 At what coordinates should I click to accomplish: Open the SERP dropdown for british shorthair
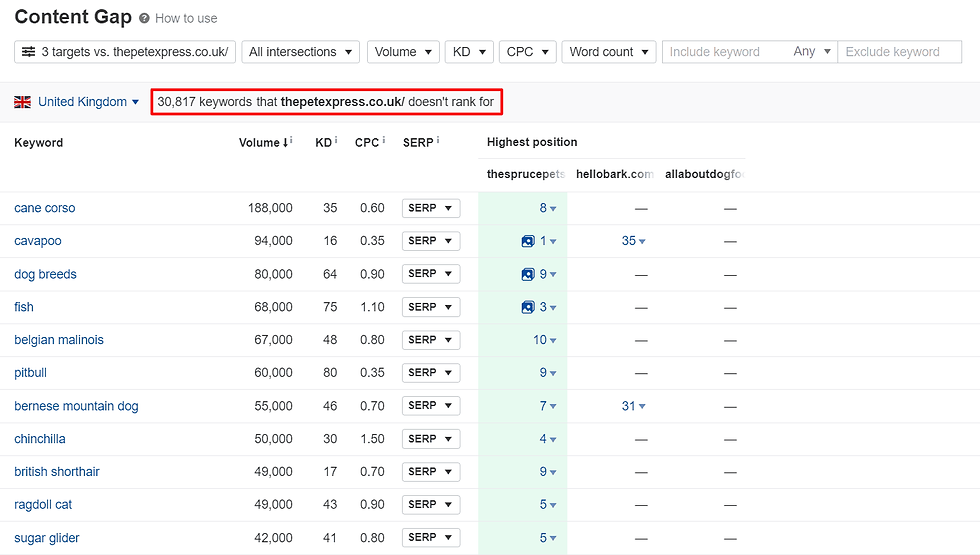(x=431, y=472)
